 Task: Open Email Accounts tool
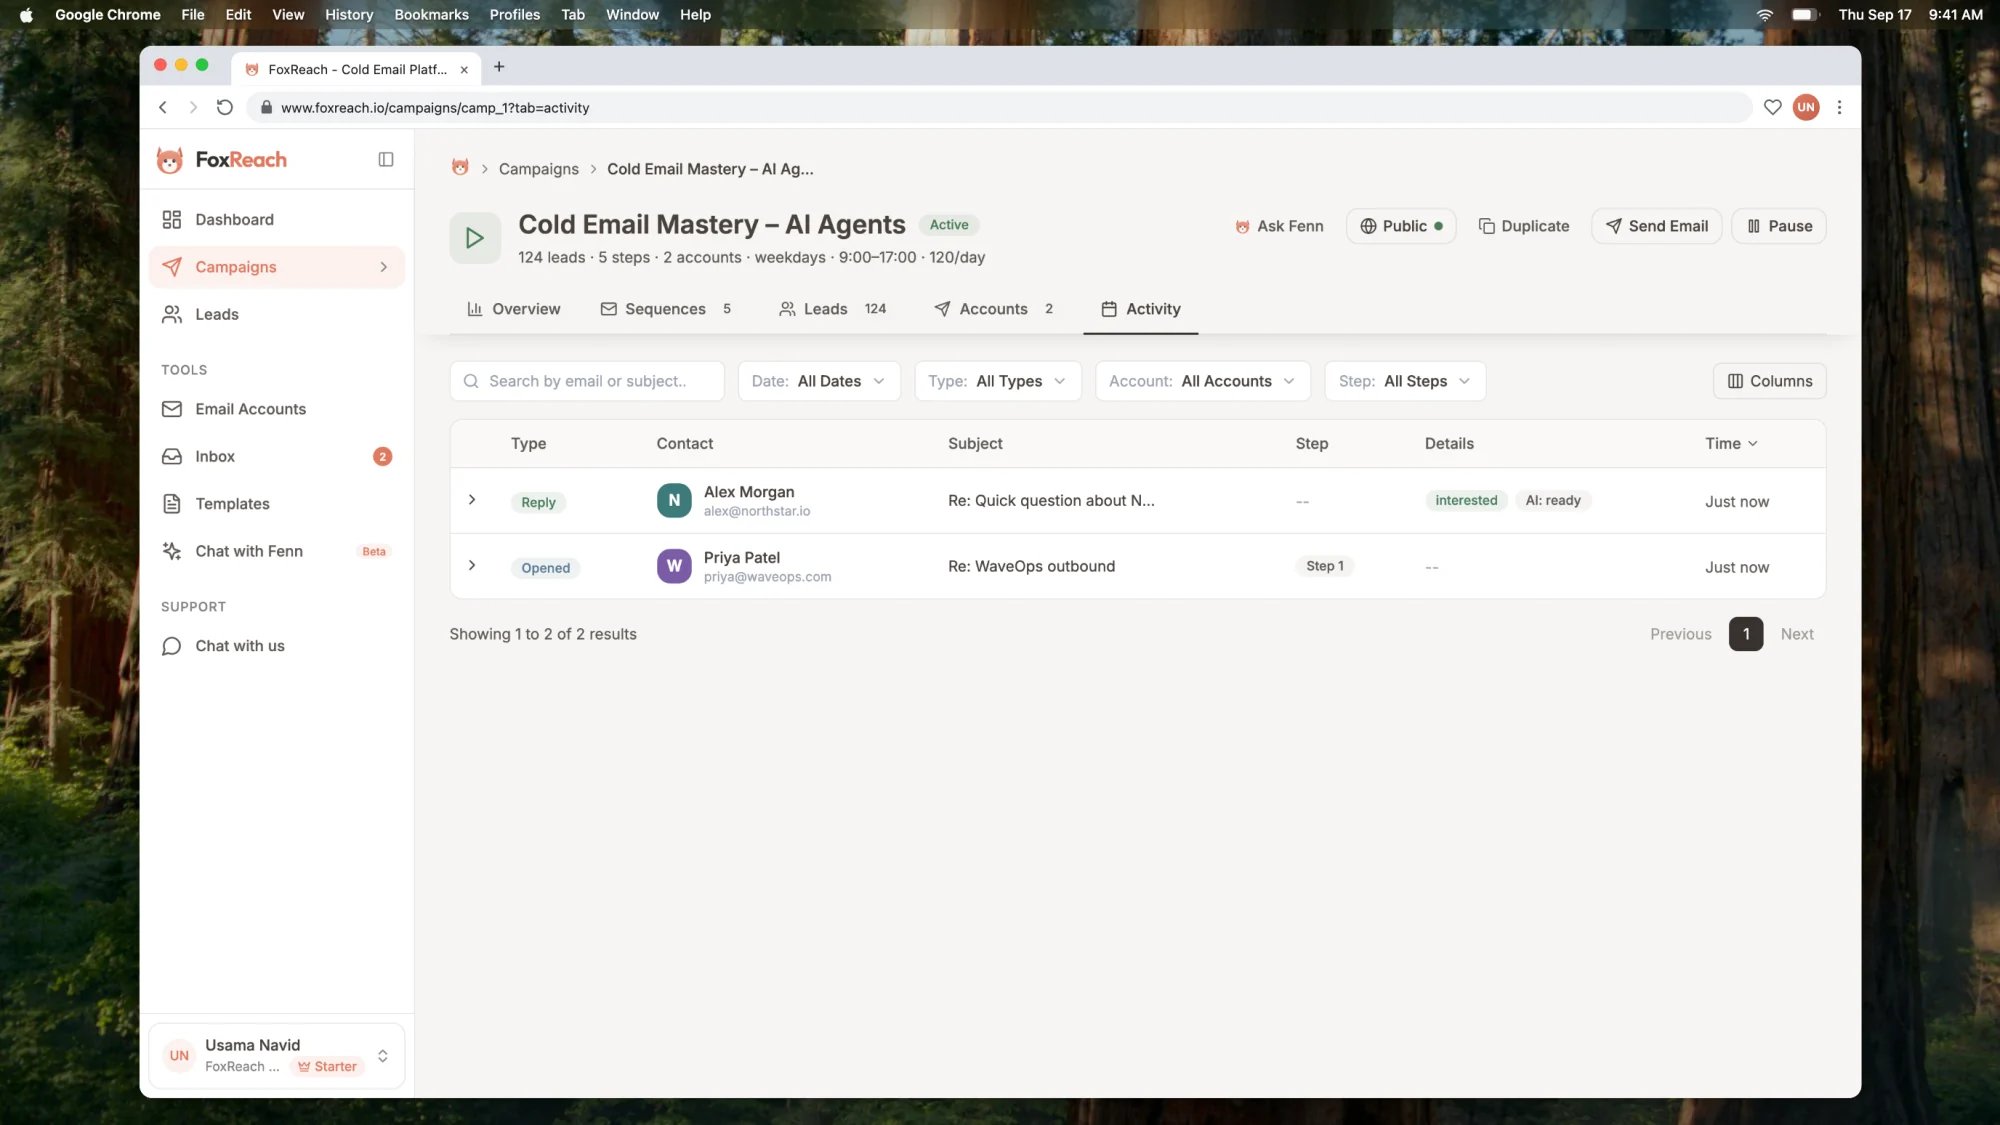(x=277, y=409)
